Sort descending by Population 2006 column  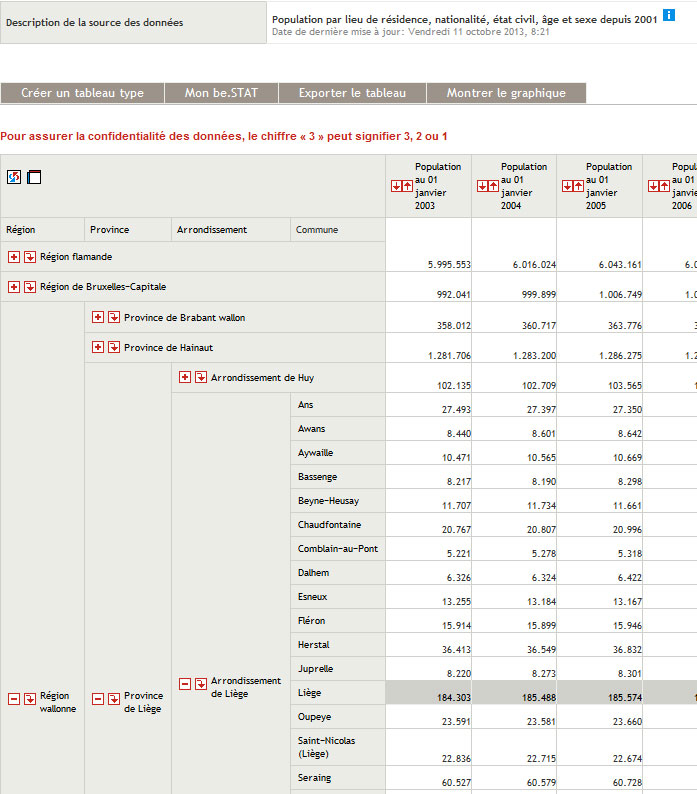click(653, 186)
